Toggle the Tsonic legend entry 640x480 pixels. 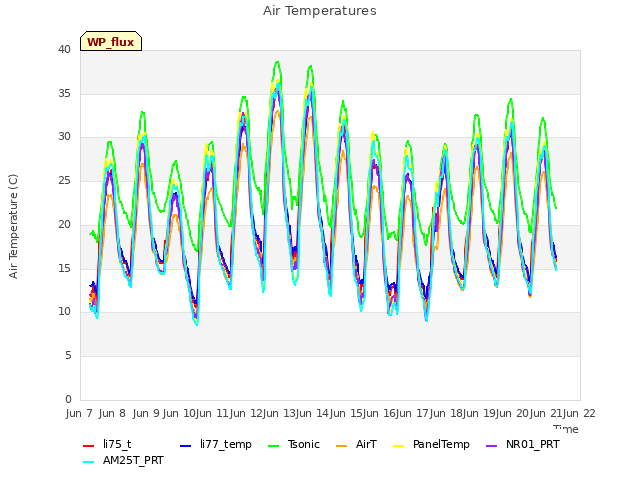(x=293, y=444)
